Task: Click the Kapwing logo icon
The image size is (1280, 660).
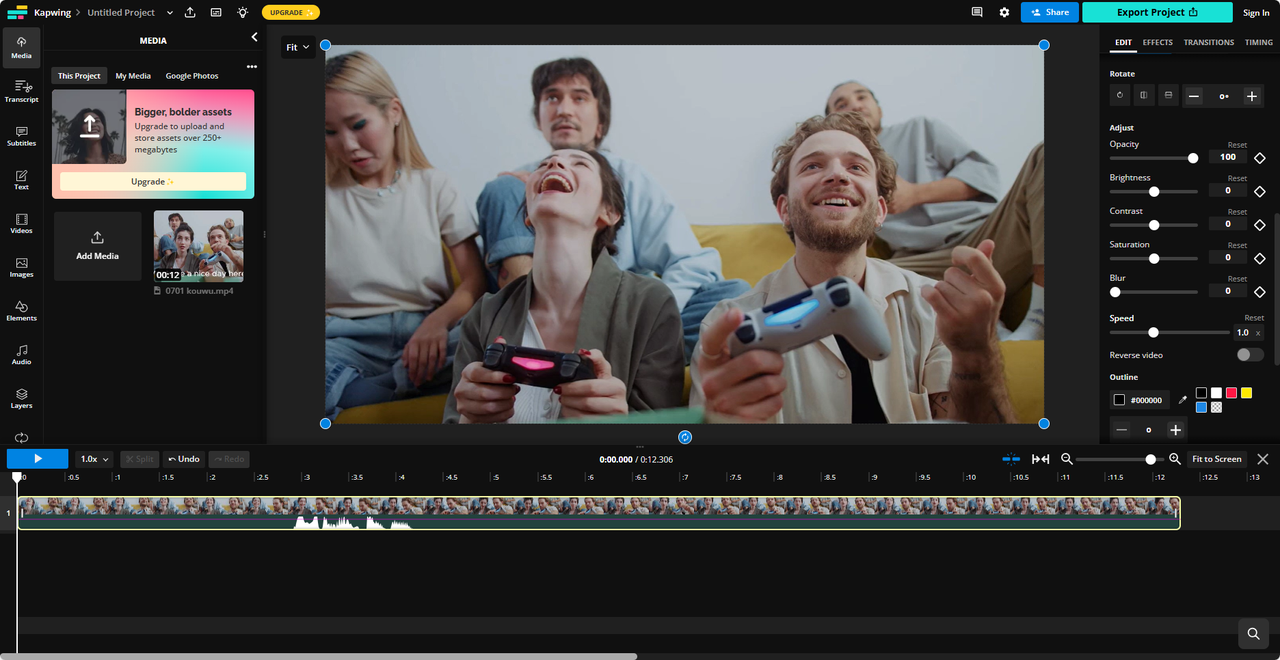Action: (17, 12)
